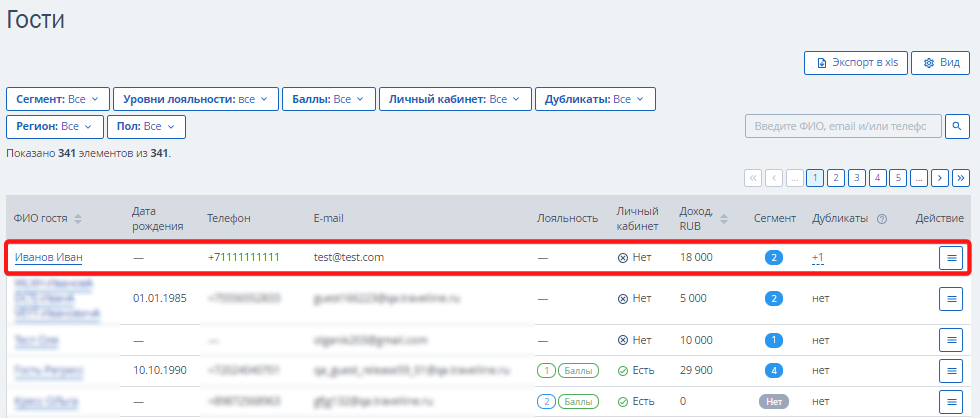Open the Сегмент filter dropdown
The width and height of the screenshot is (980, 418).
(x=58, y=99)
